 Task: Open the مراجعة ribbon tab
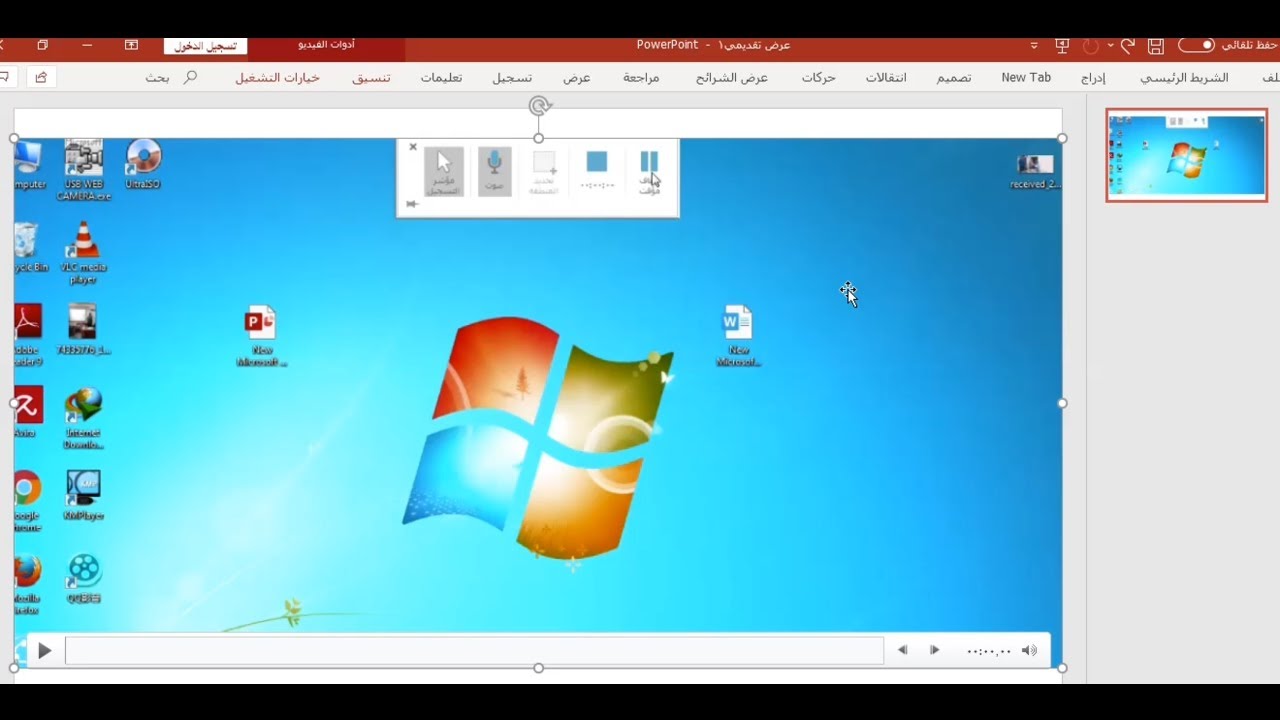pyautogui.click(x=641, y=77)
